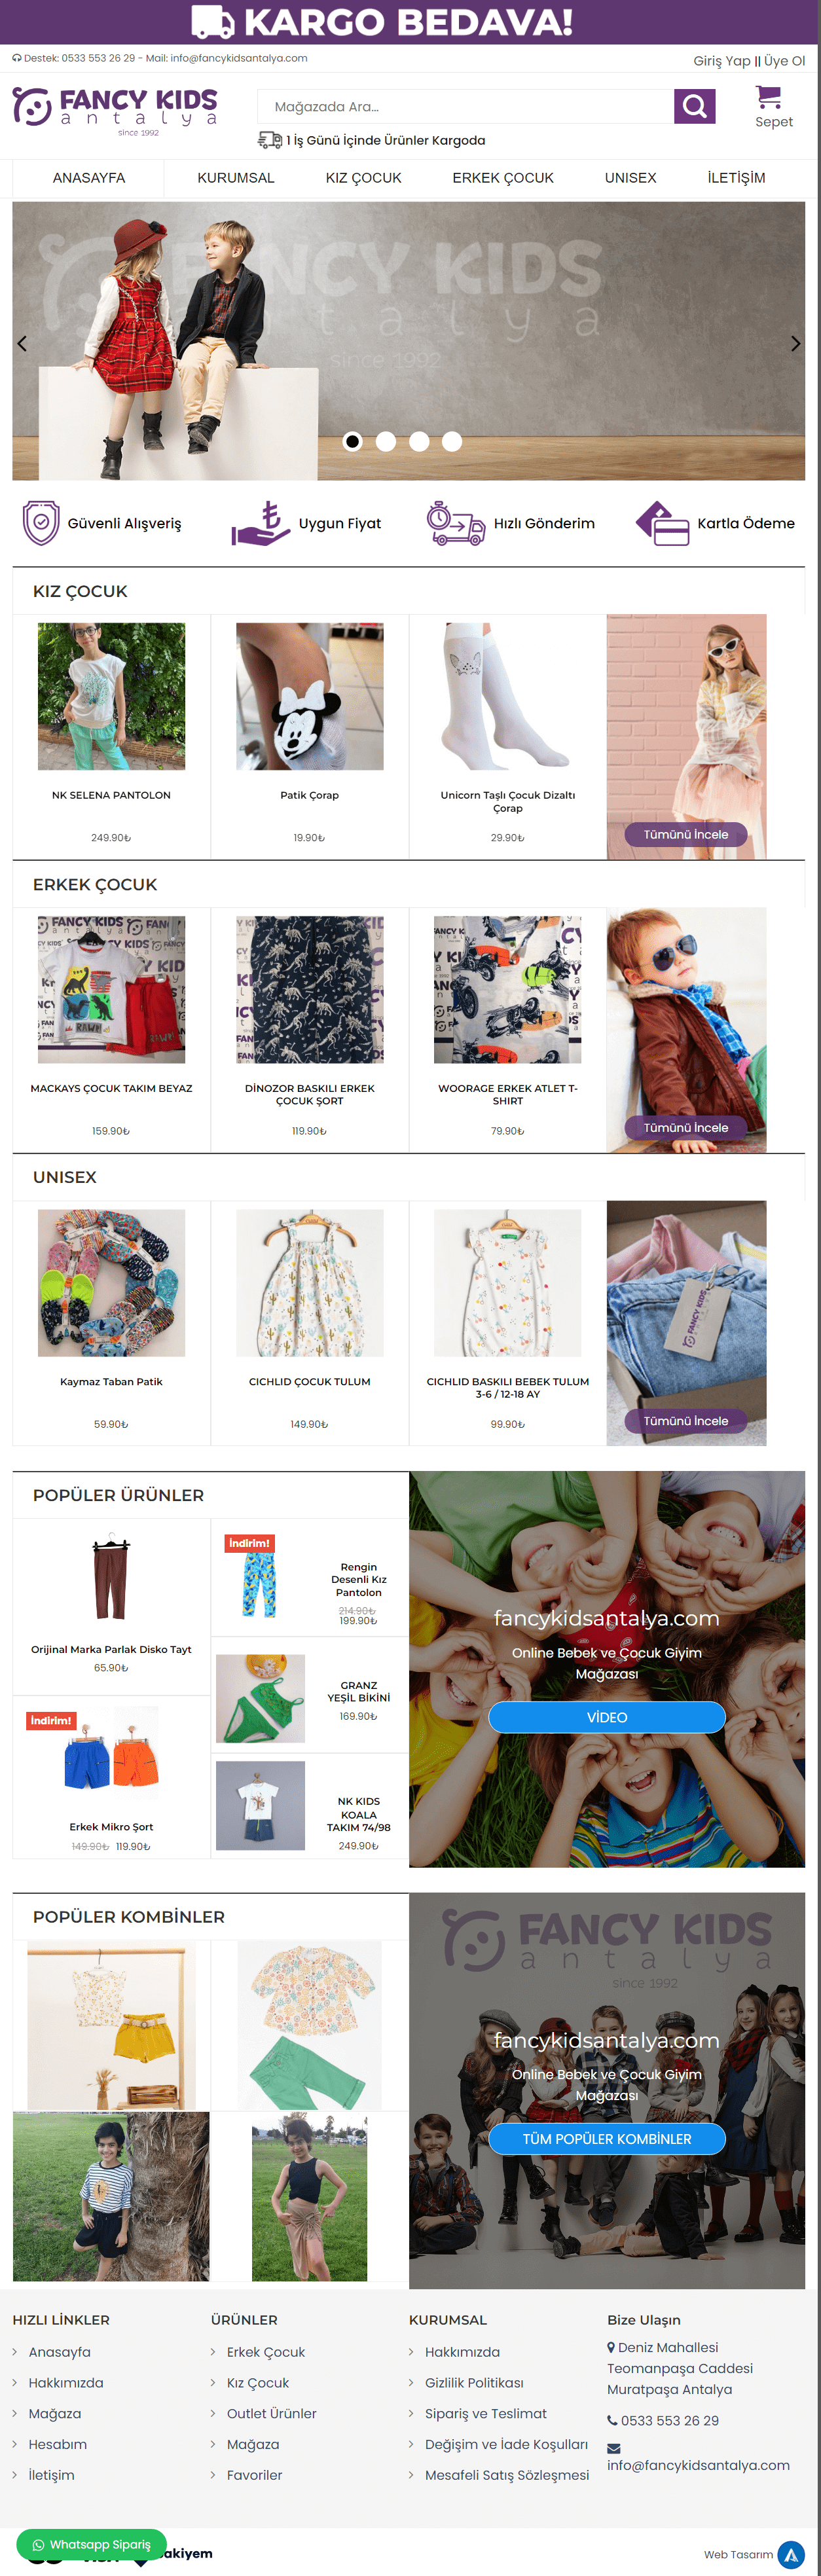The image size is (821, 2576).
Task: Click the Hızlı Gönderim delivery truck icon
Action: point(456,523)
